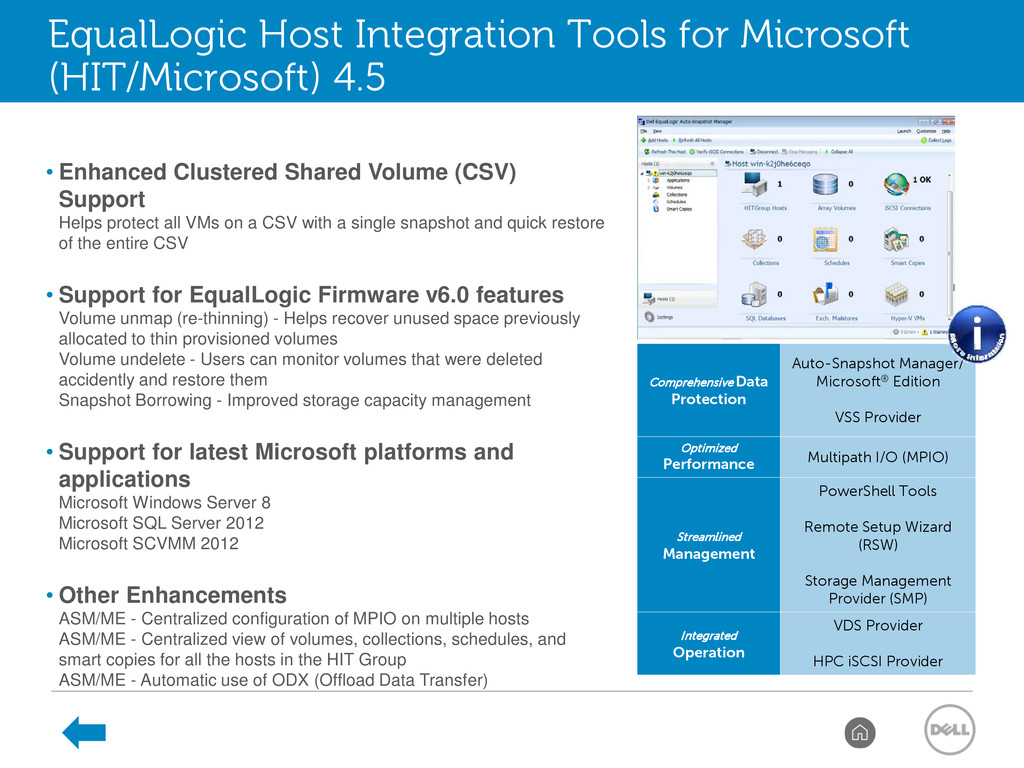Click the 1 Warning status bar indicator
This screenshot has height=768, width=1024.
[935, 332]
